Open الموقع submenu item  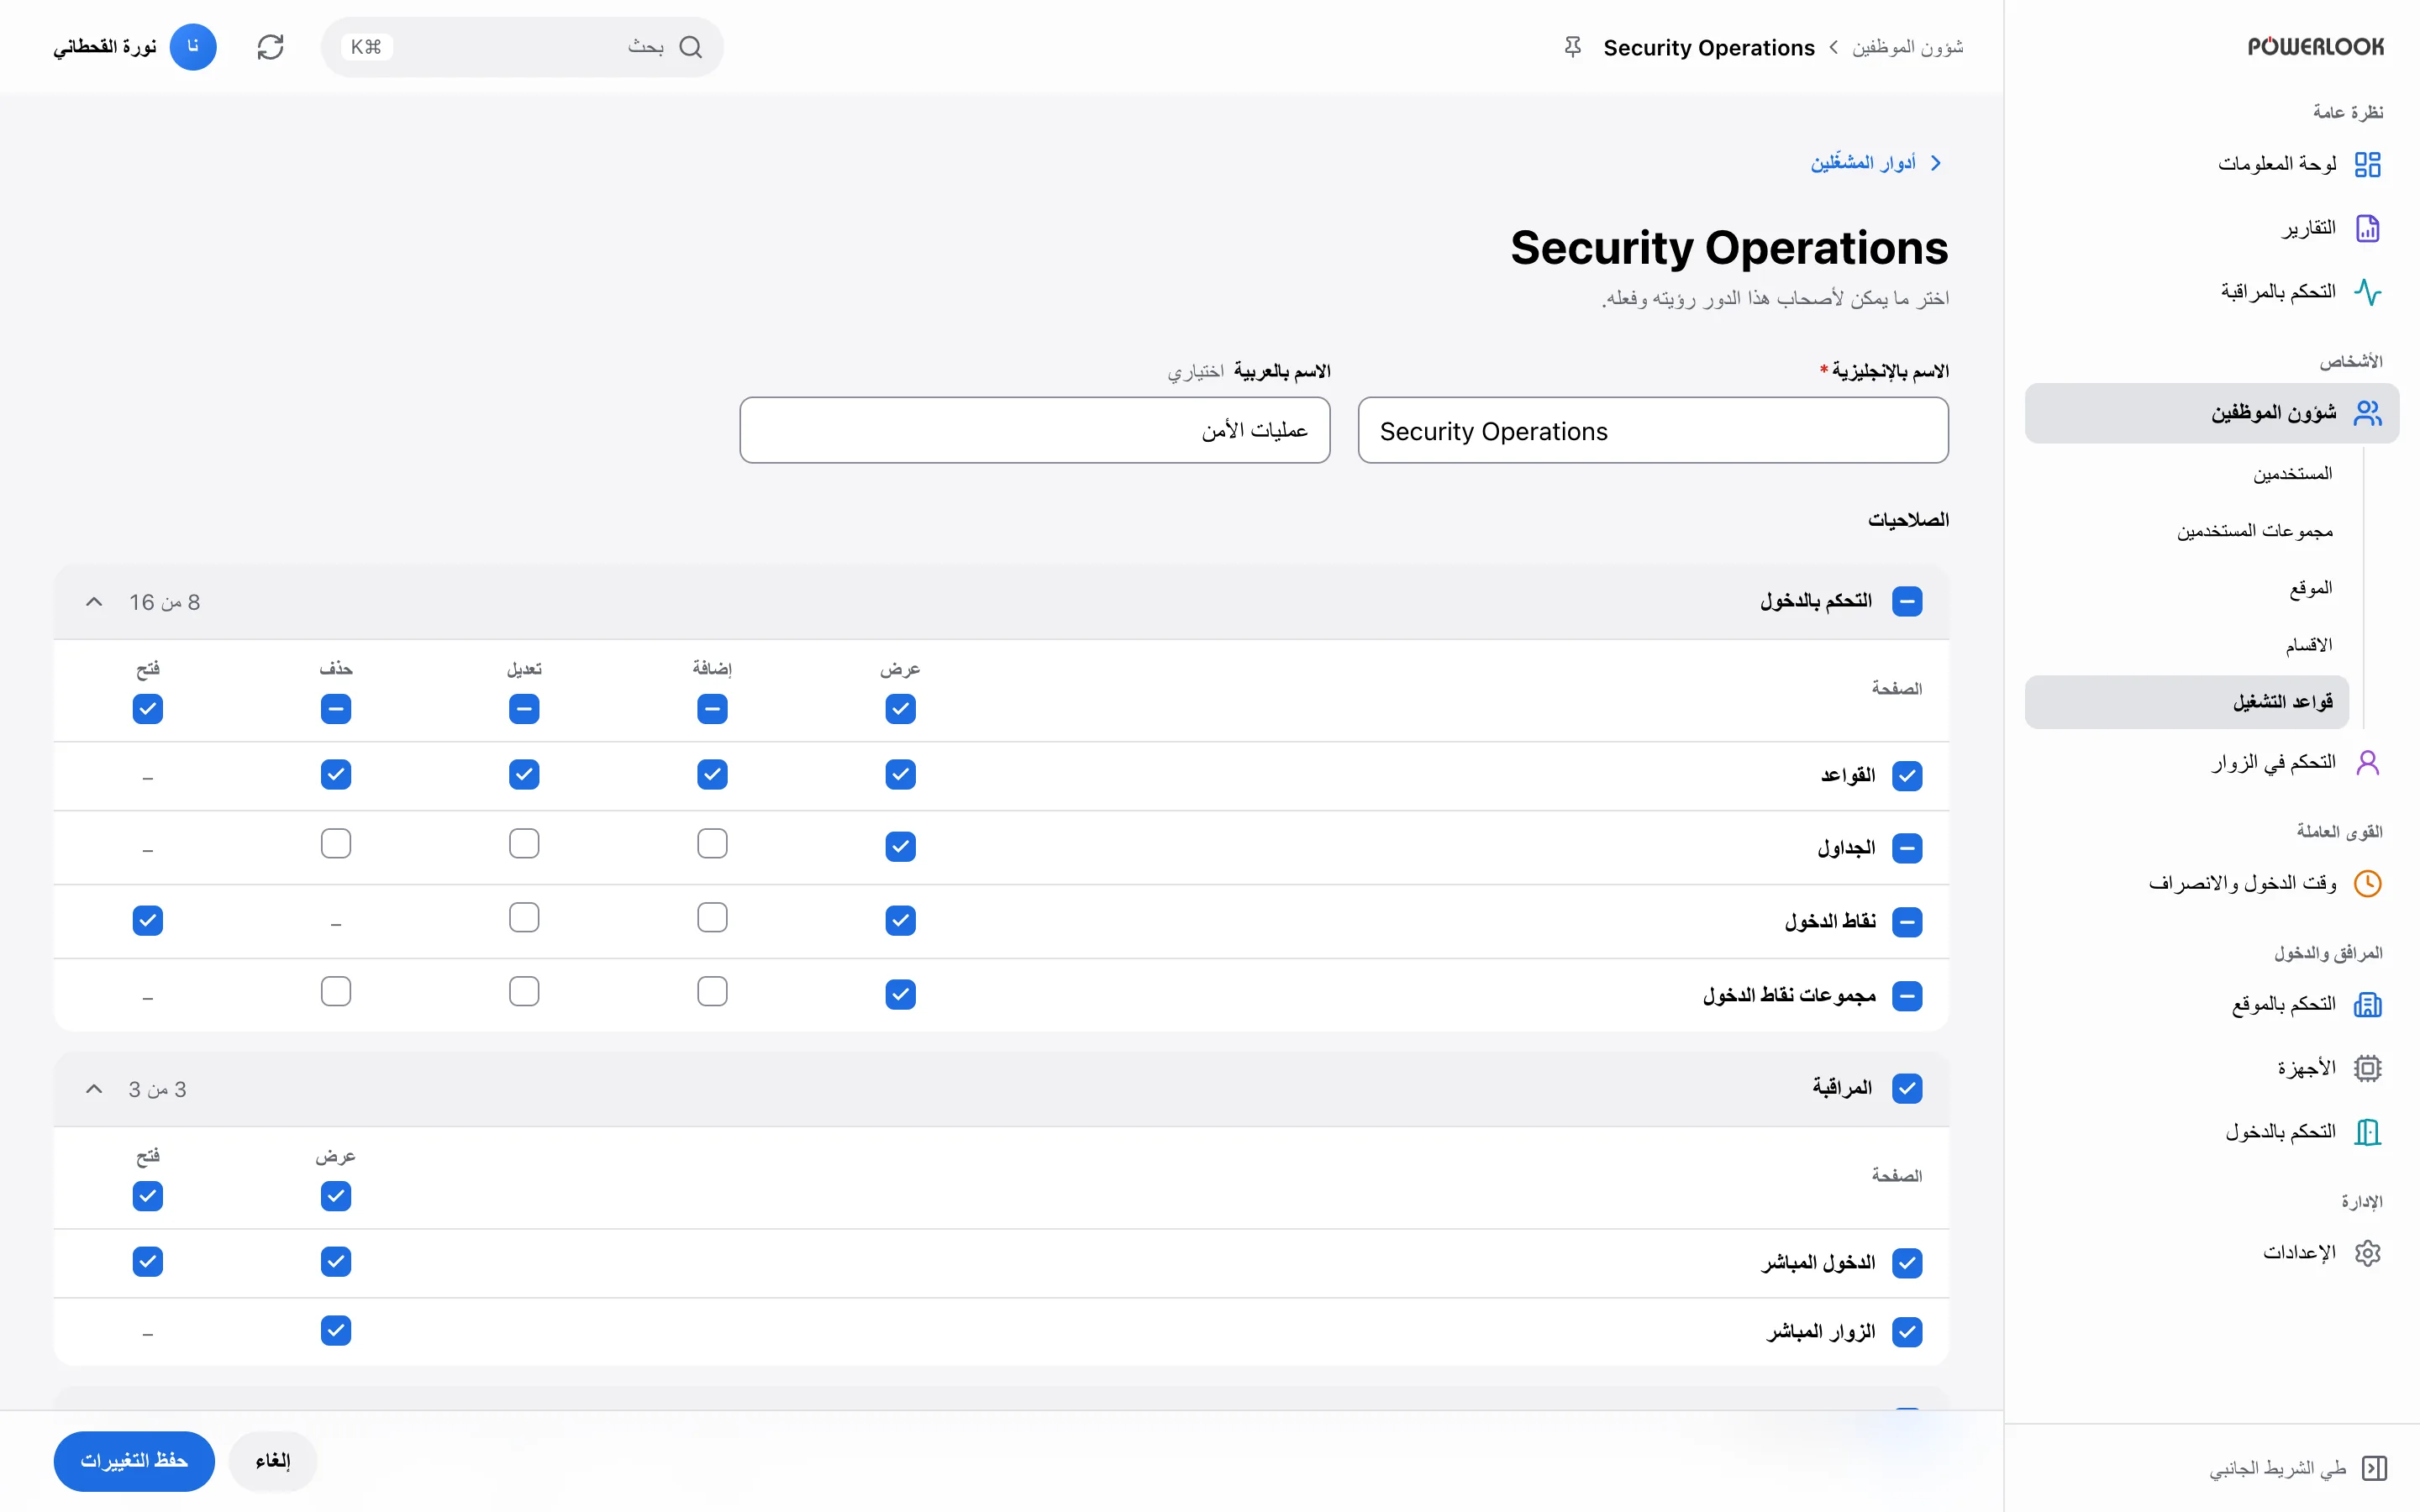(x=2310, y=588)
